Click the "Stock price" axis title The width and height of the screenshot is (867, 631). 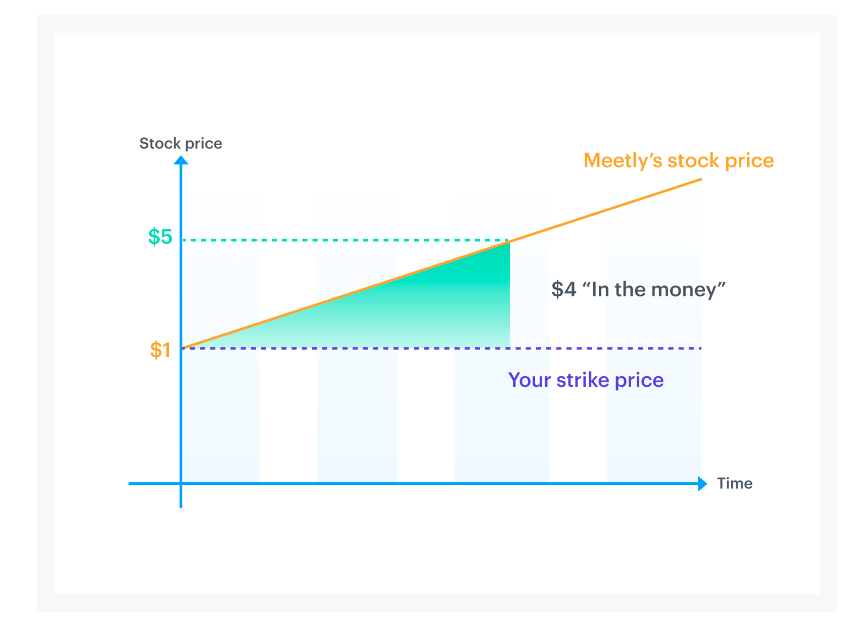pos(181,143)
